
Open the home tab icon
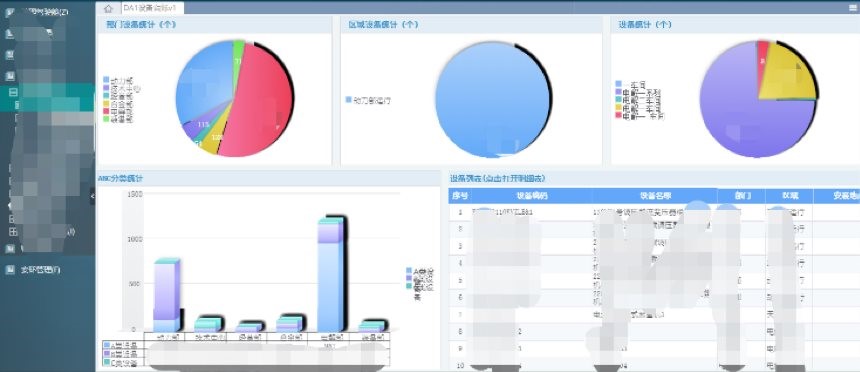click(108, 8)
